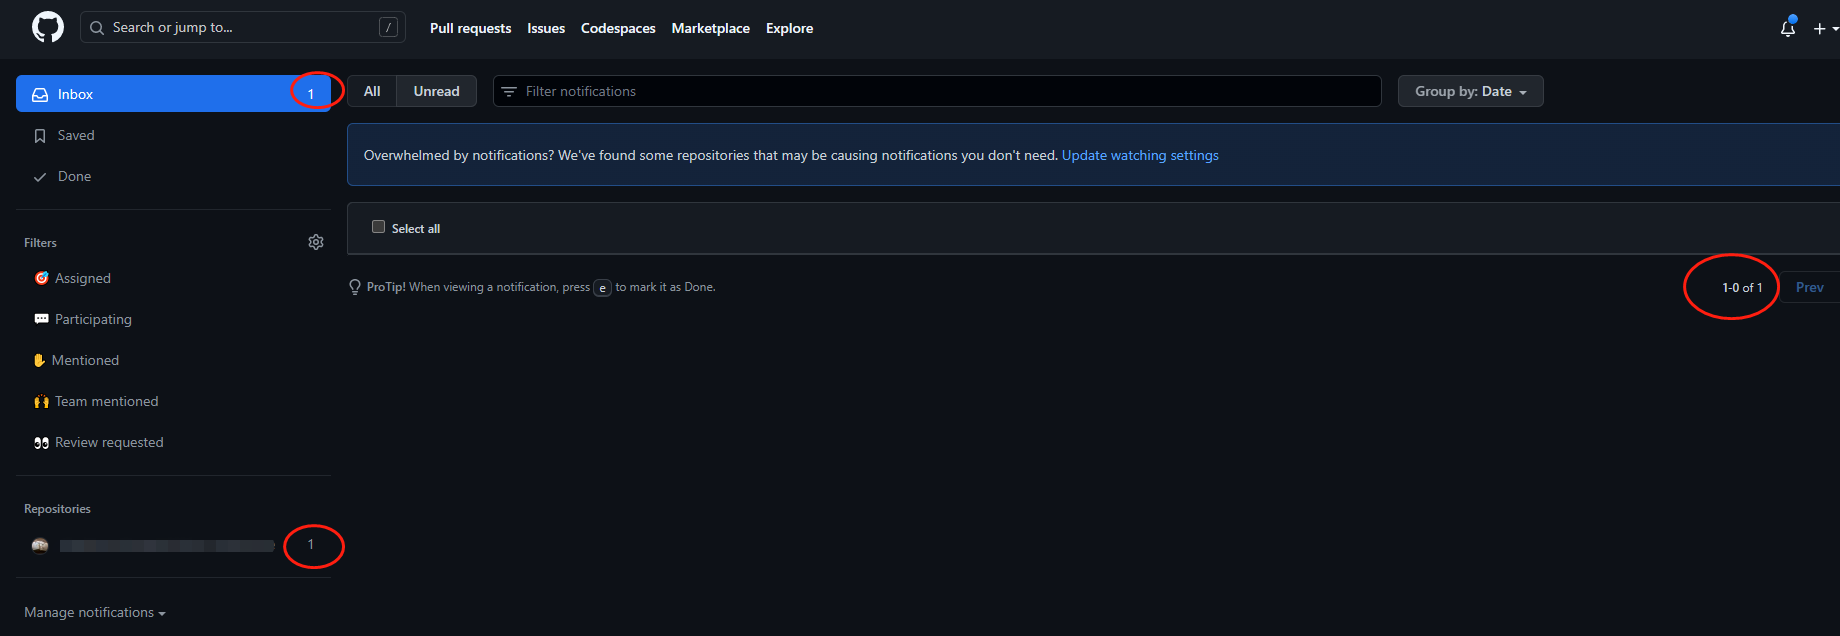This screenshot has height=636, width=1840.
Task: Click the Done checkmark icon
Action: (x=40, y=177)
